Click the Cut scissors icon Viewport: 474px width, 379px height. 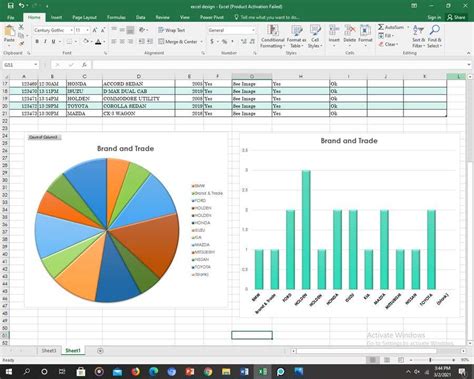point(21,27)
